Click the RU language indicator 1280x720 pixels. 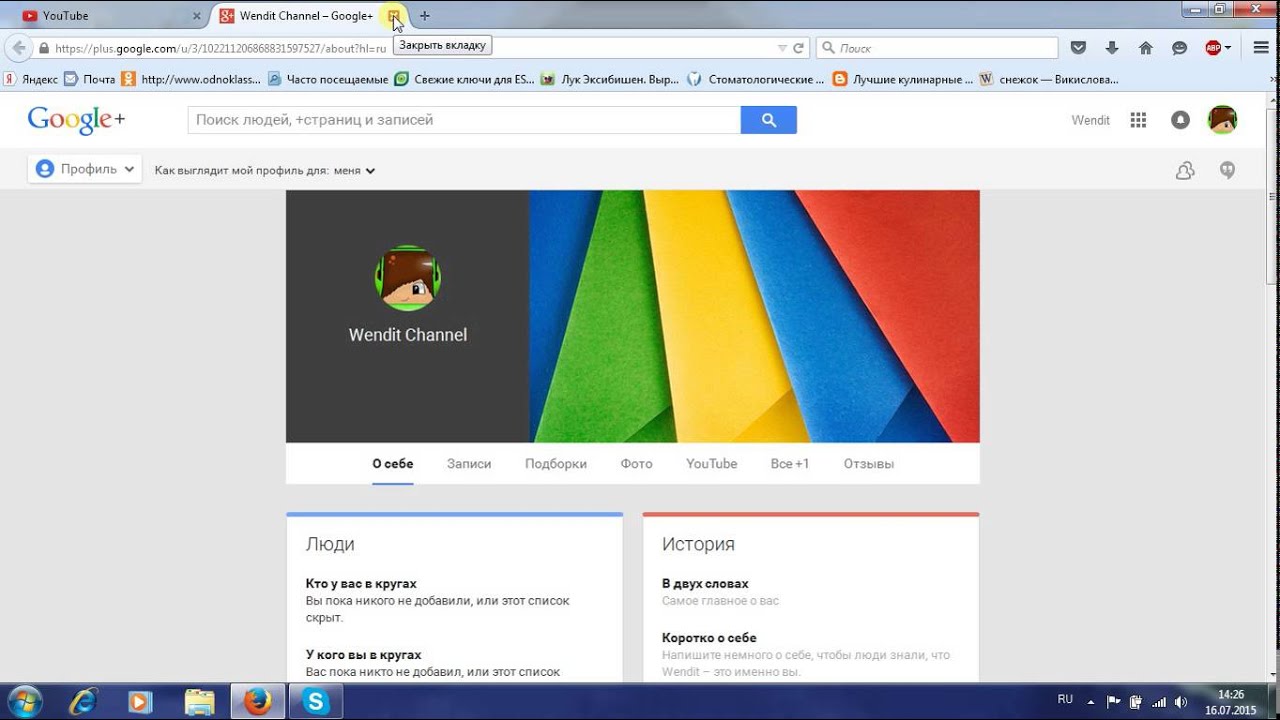coord(1065,700)
